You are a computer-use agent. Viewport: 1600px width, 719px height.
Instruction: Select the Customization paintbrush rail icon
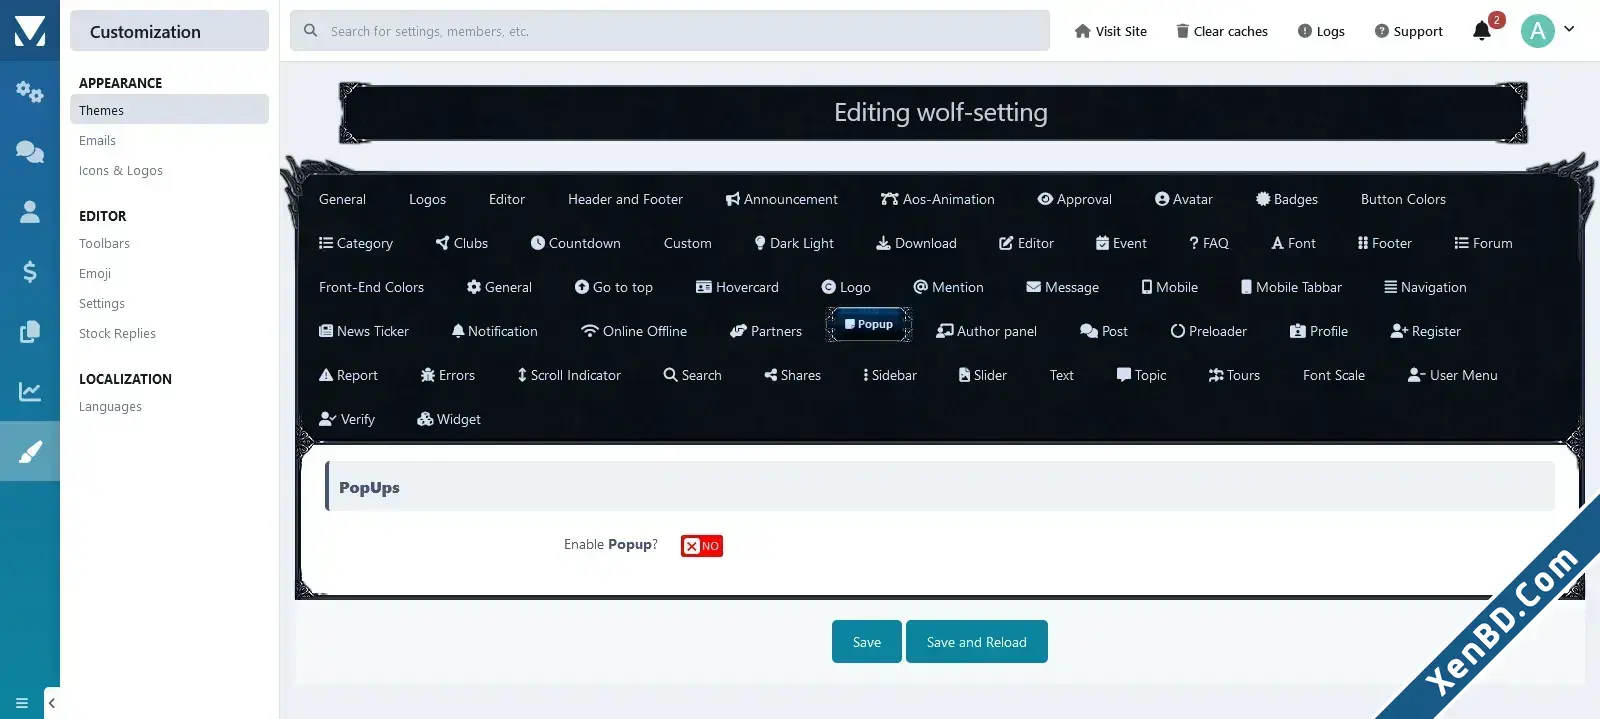(x=30, y=451)
